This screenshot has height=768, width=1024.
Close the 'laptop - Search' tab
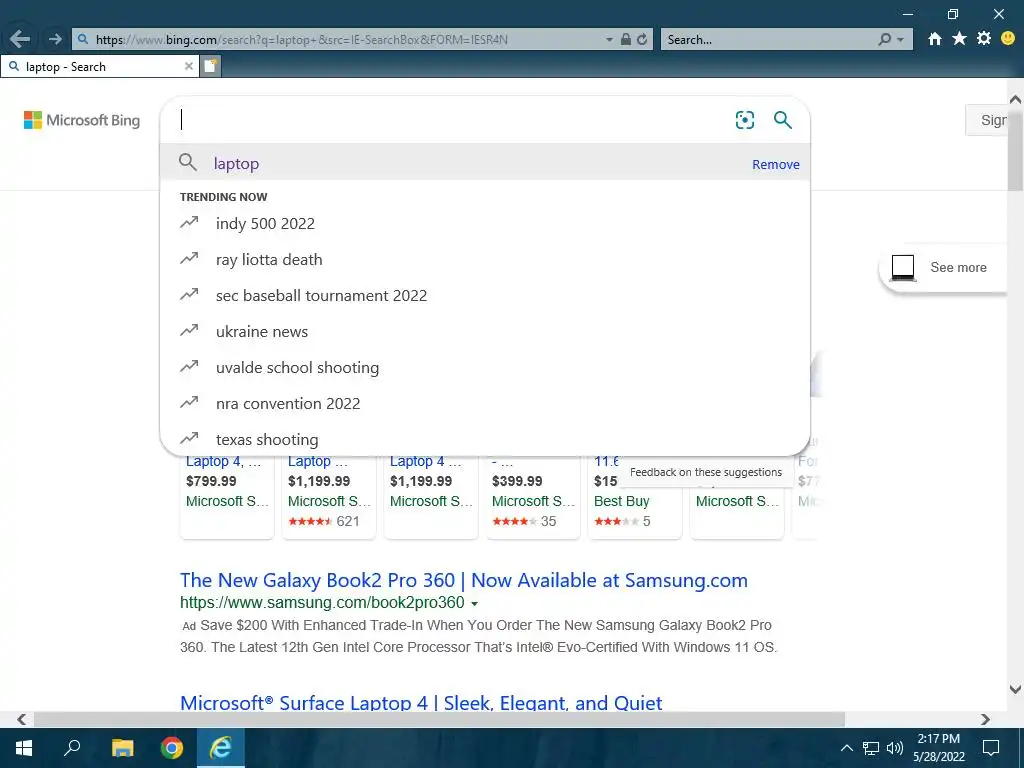(x=188, y=66)
